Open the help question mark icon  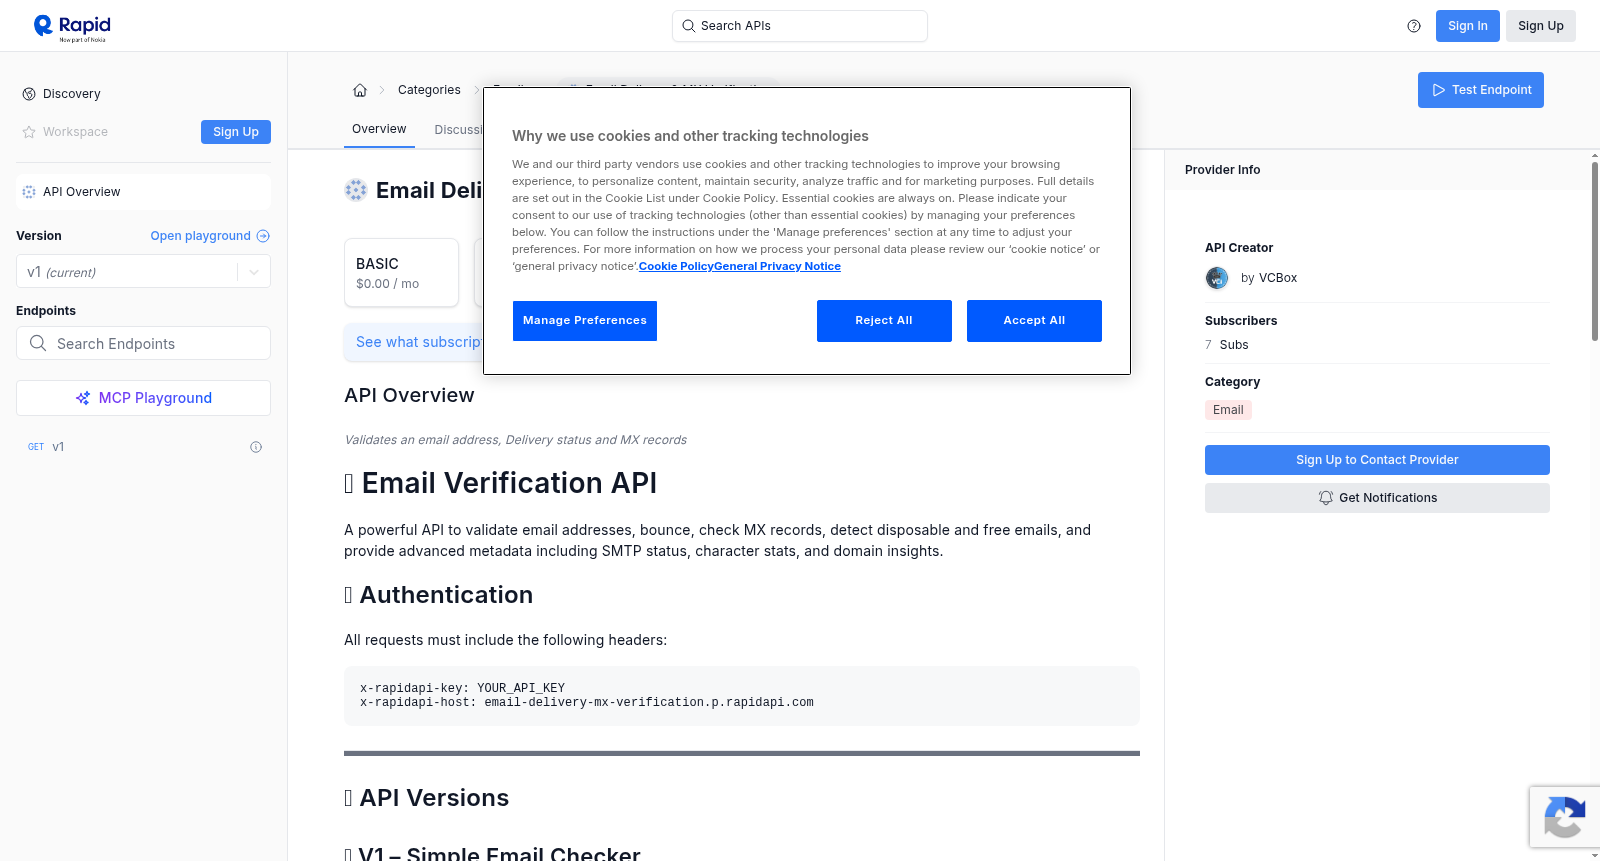coord(1414,26)
